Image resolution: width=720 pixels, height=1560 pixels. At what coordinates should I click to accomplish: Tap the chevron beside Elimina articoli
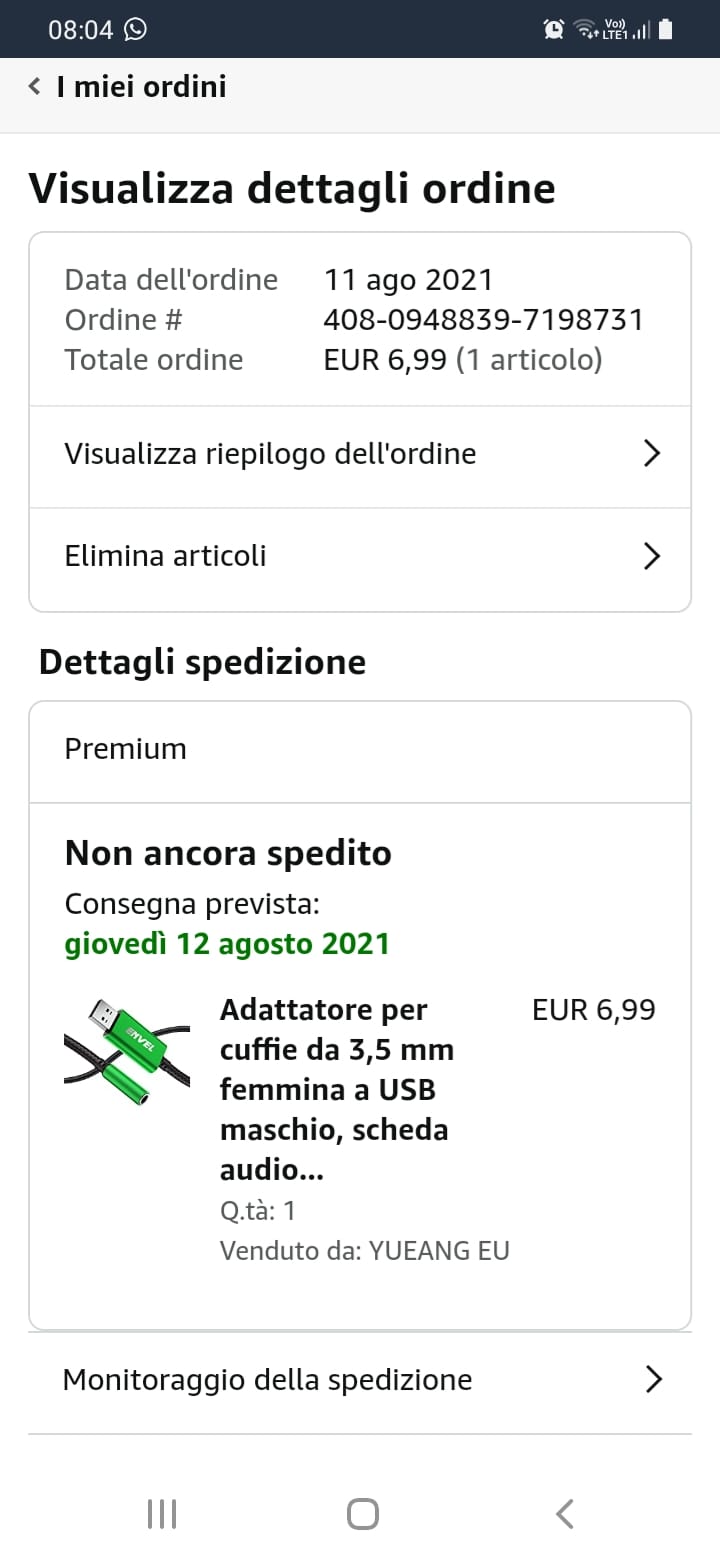[x=652, y=556]
